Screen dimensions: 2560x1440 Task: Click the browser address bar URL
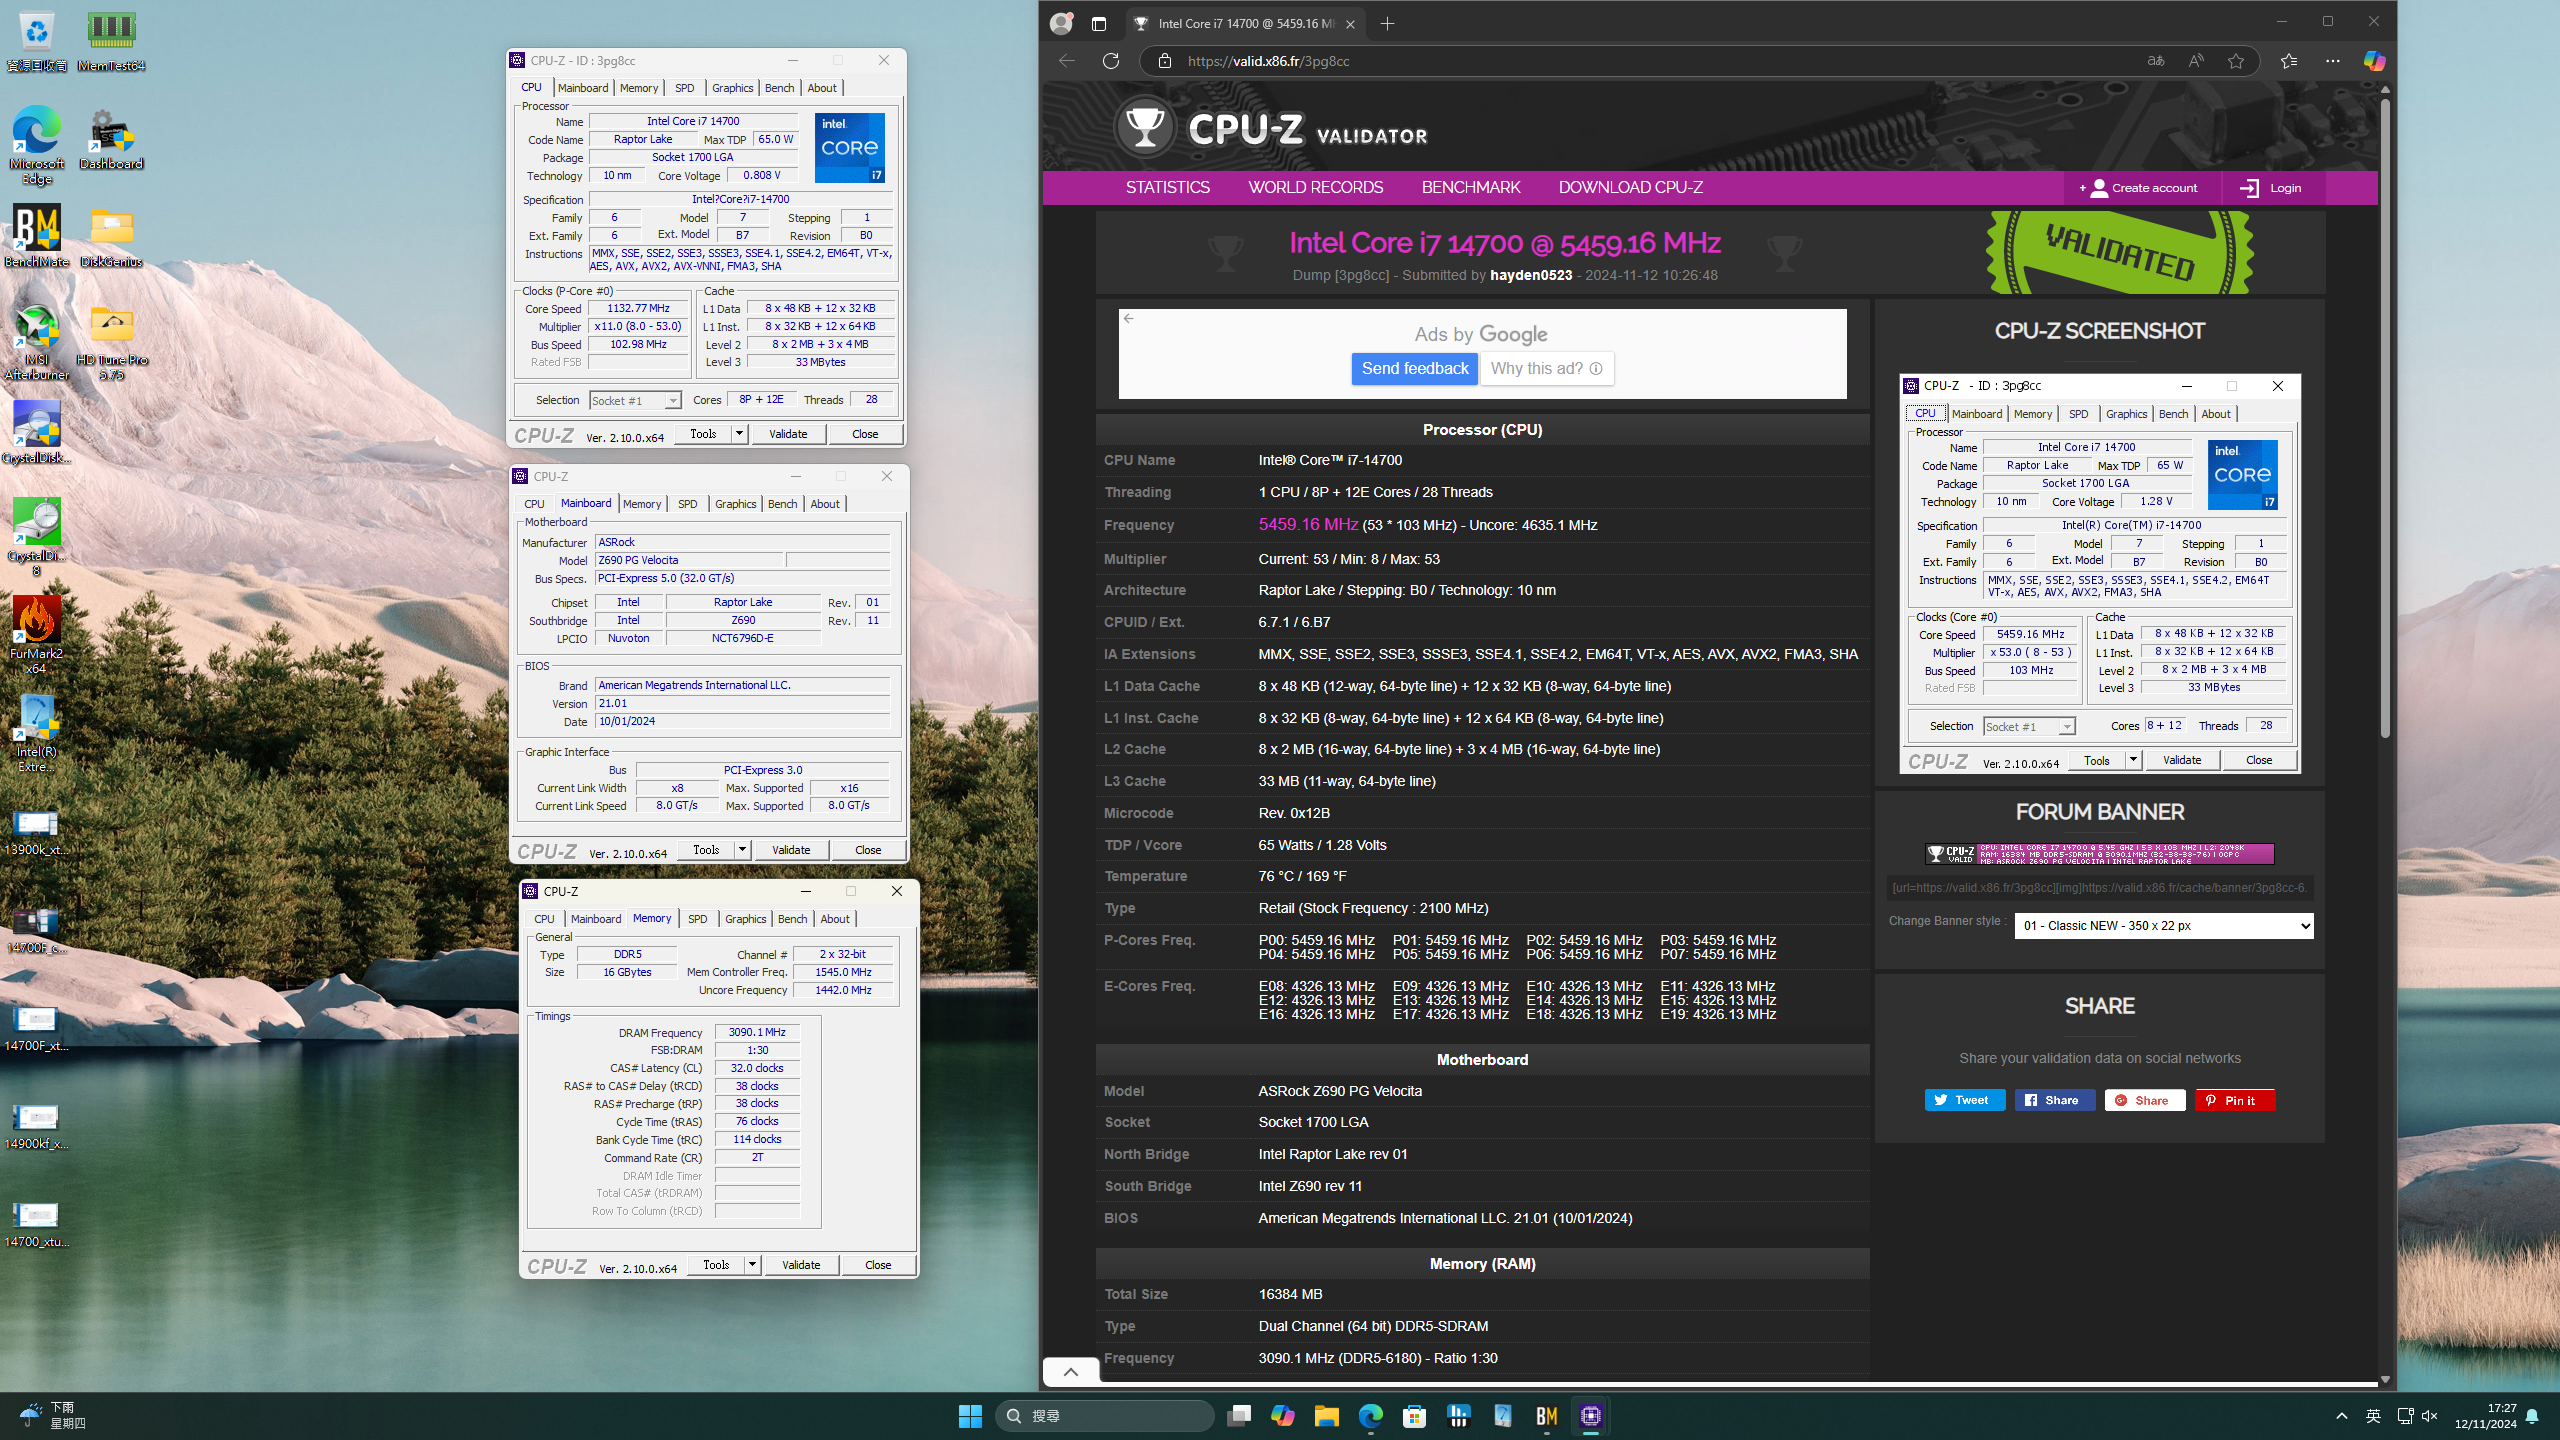point(1268,61)
